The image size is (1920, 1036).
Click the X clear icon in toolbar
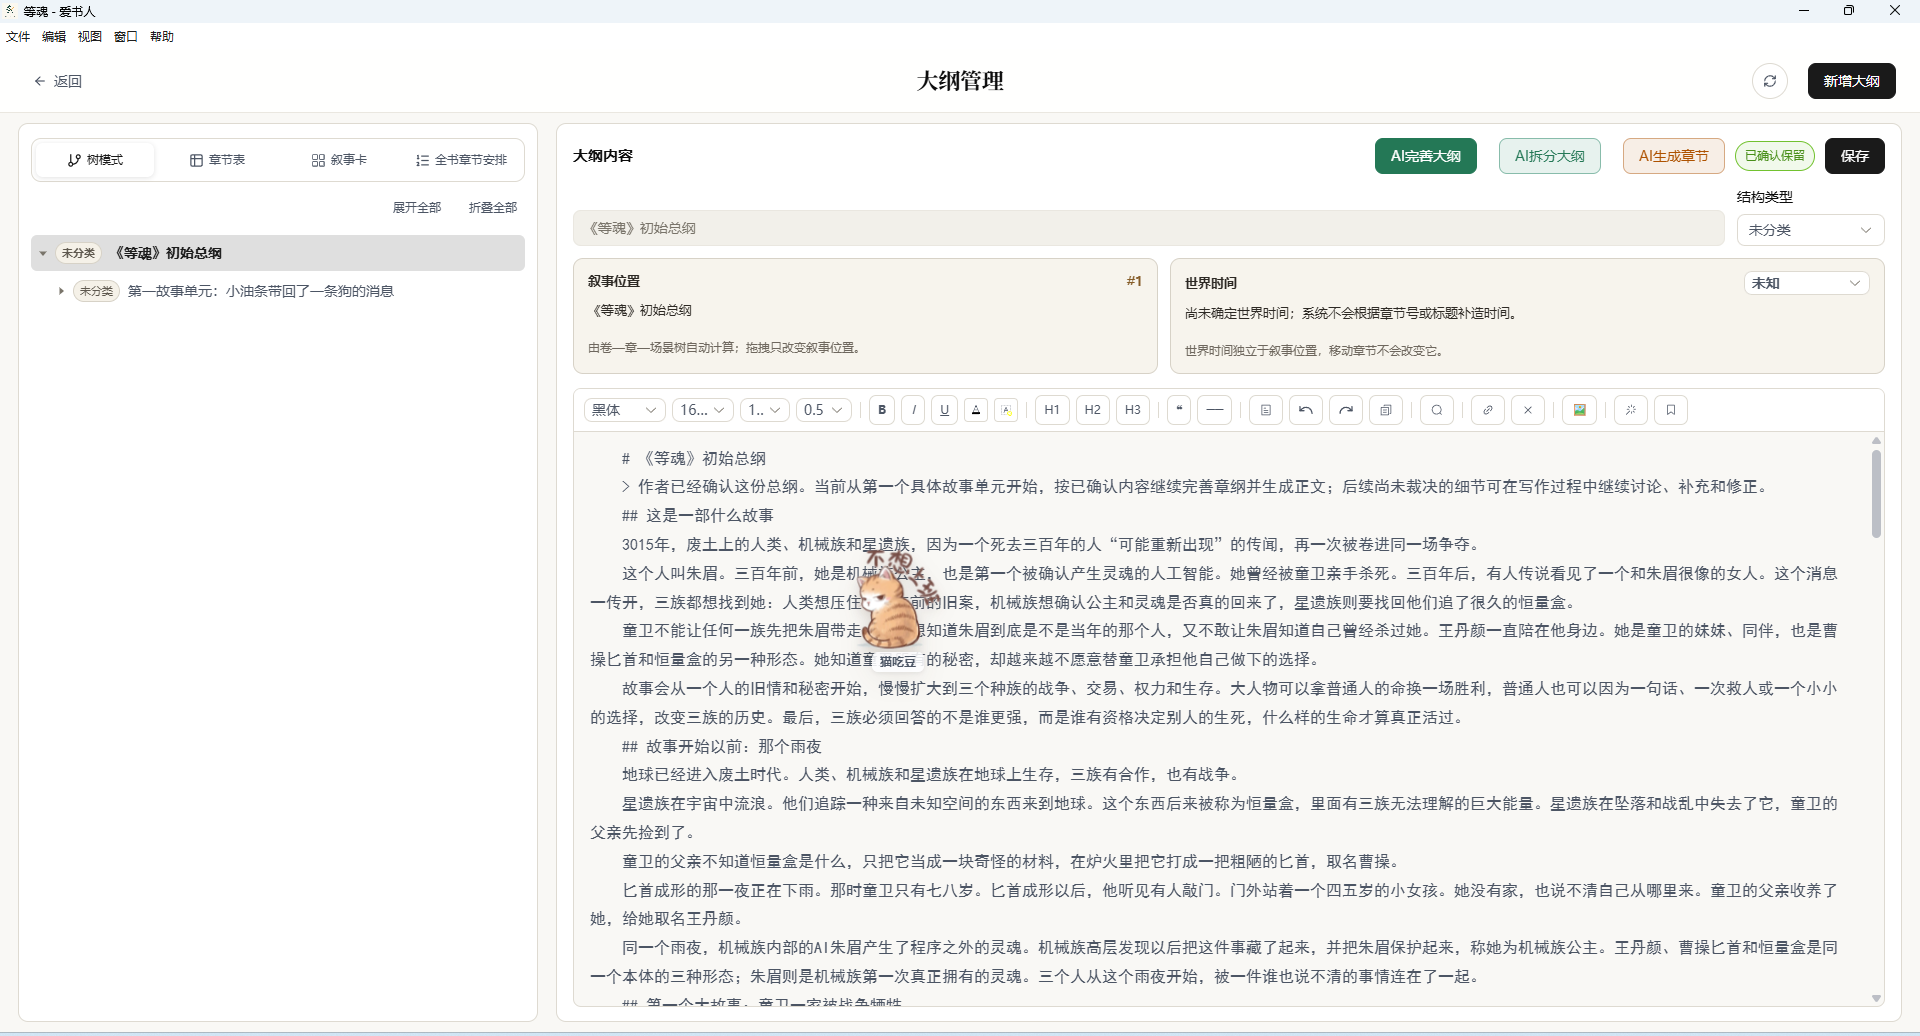point(1528,410)
